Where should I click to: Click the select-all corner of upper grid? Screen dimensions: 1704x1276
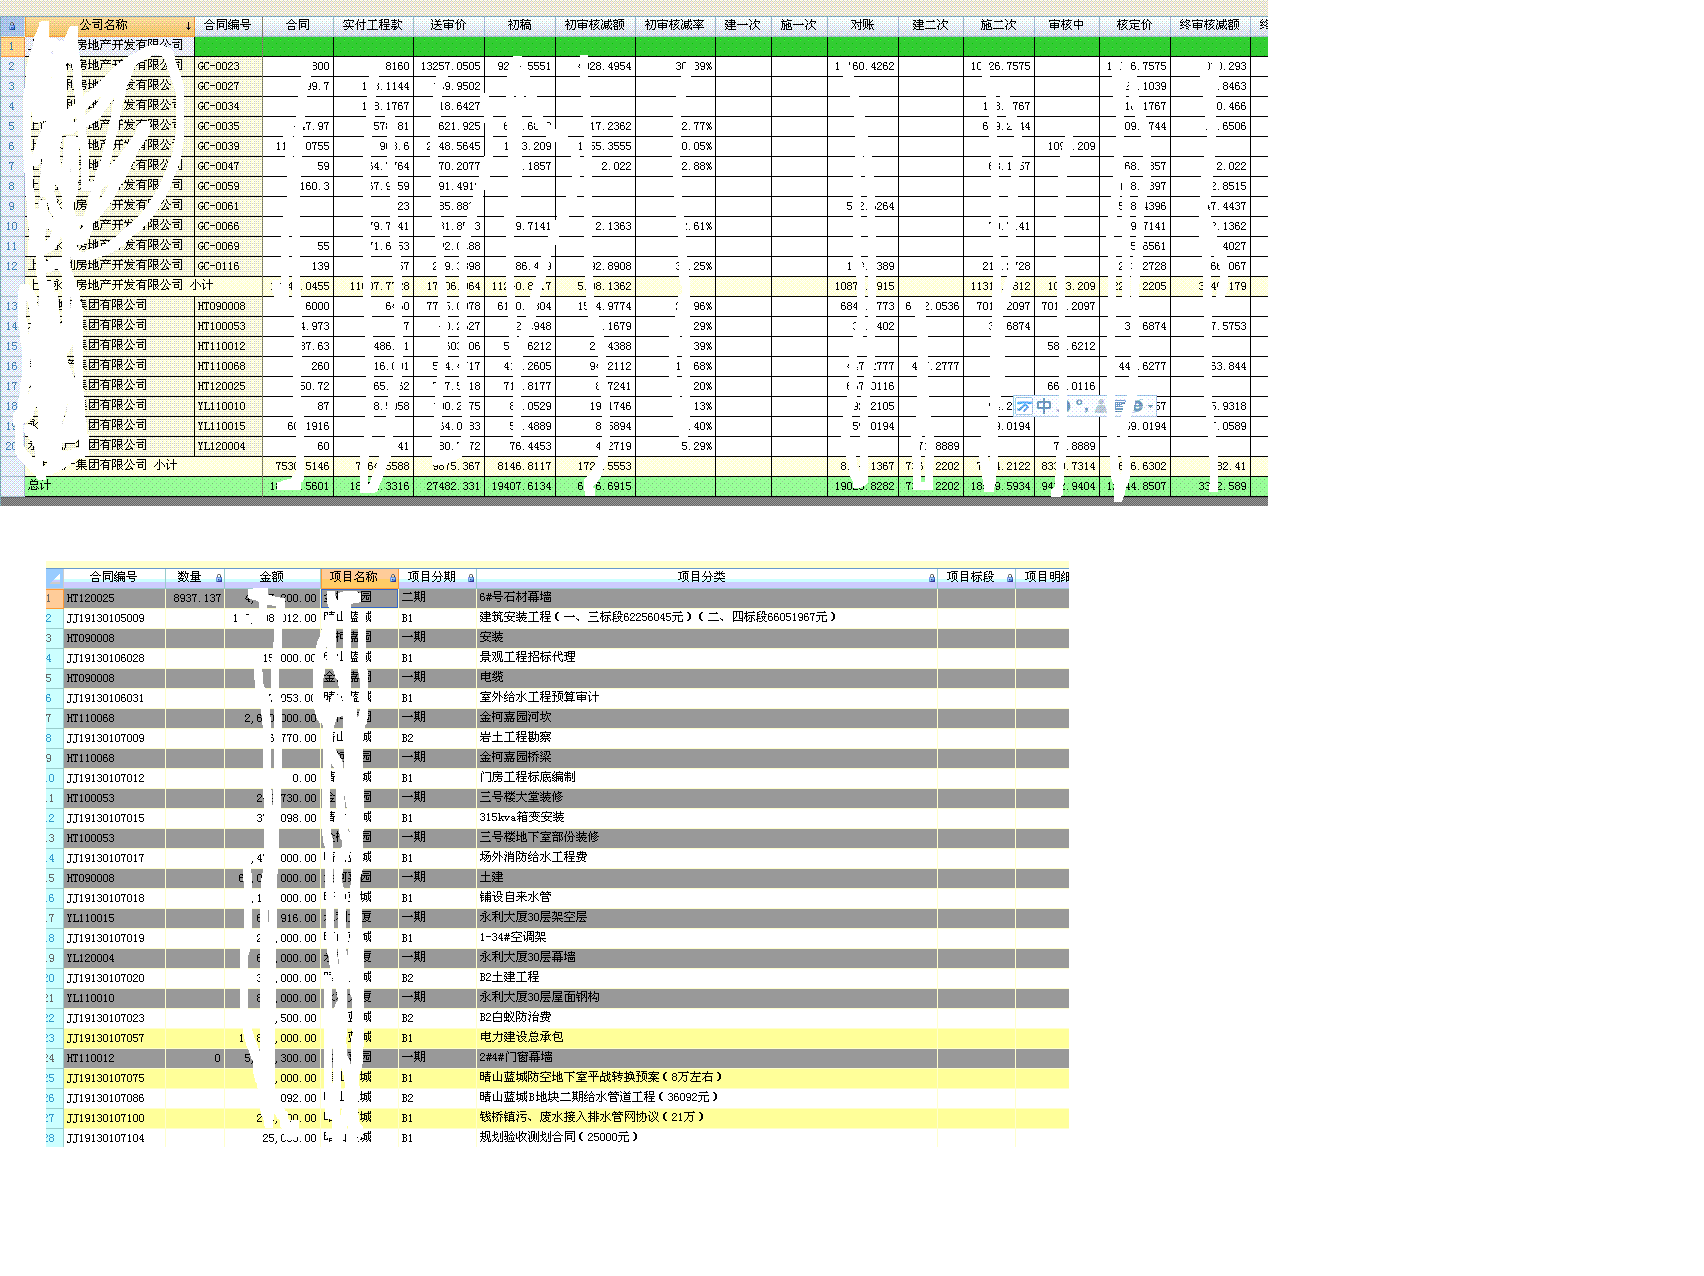click(12, 26)
